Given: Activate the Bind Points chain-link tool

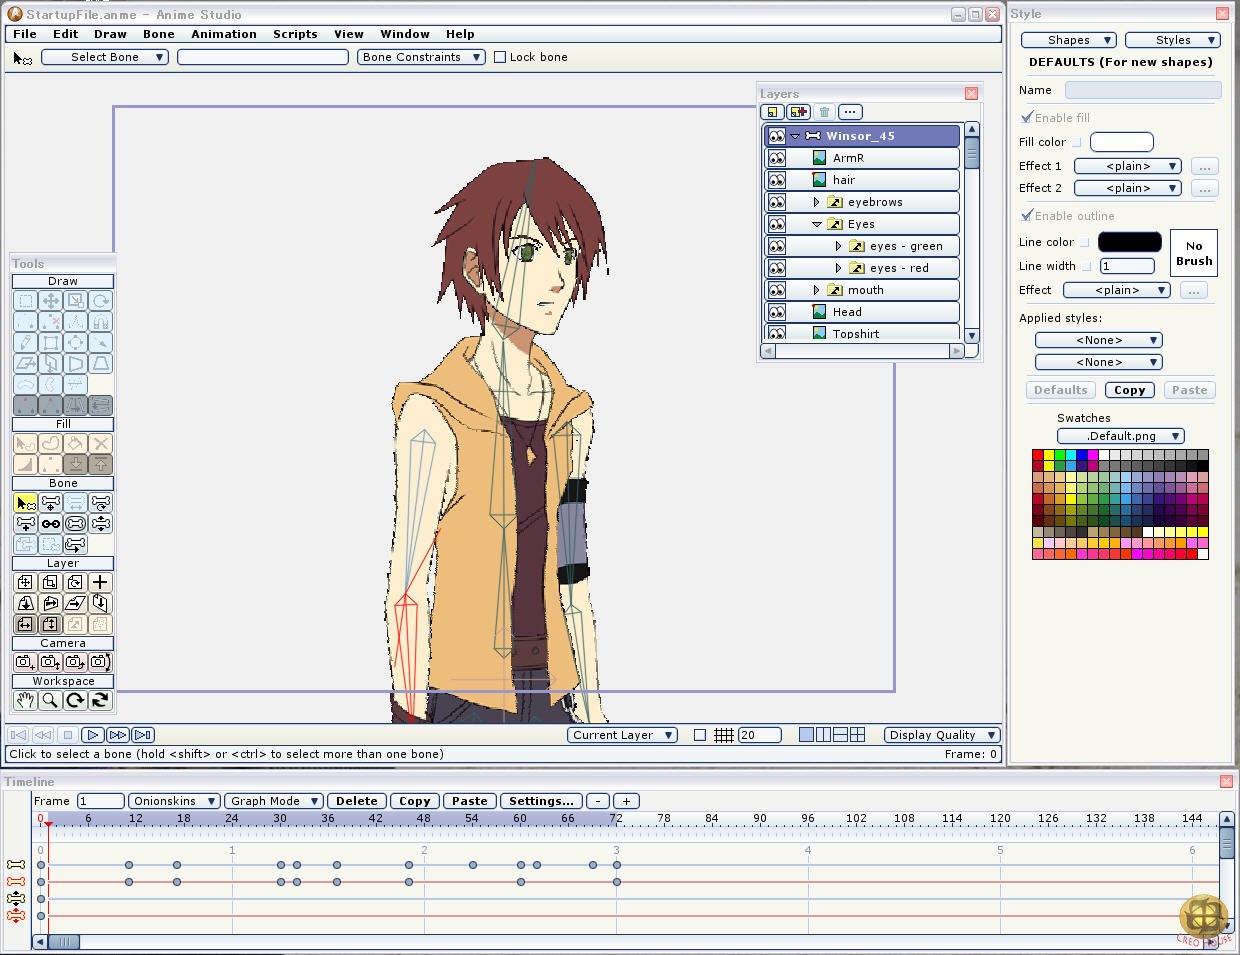Looking at the screenshot, I should [x=50, y=524].
